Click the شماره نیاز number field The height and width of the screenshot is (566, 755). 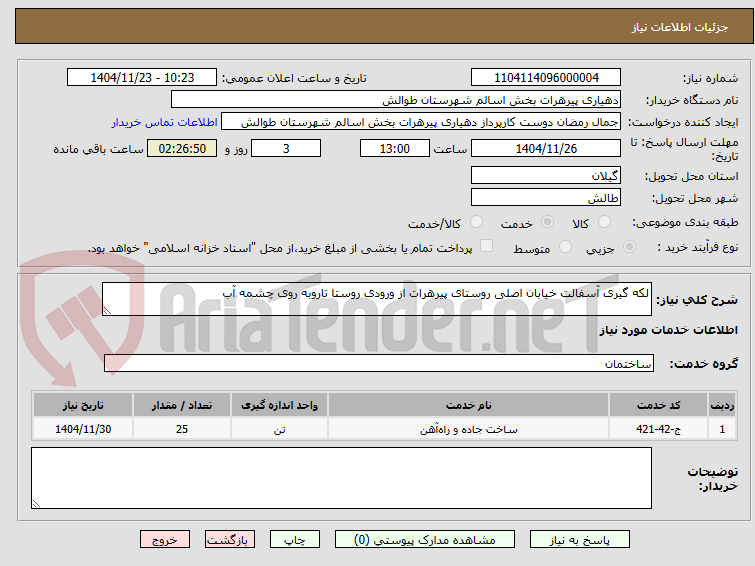[x=546, y=78]
